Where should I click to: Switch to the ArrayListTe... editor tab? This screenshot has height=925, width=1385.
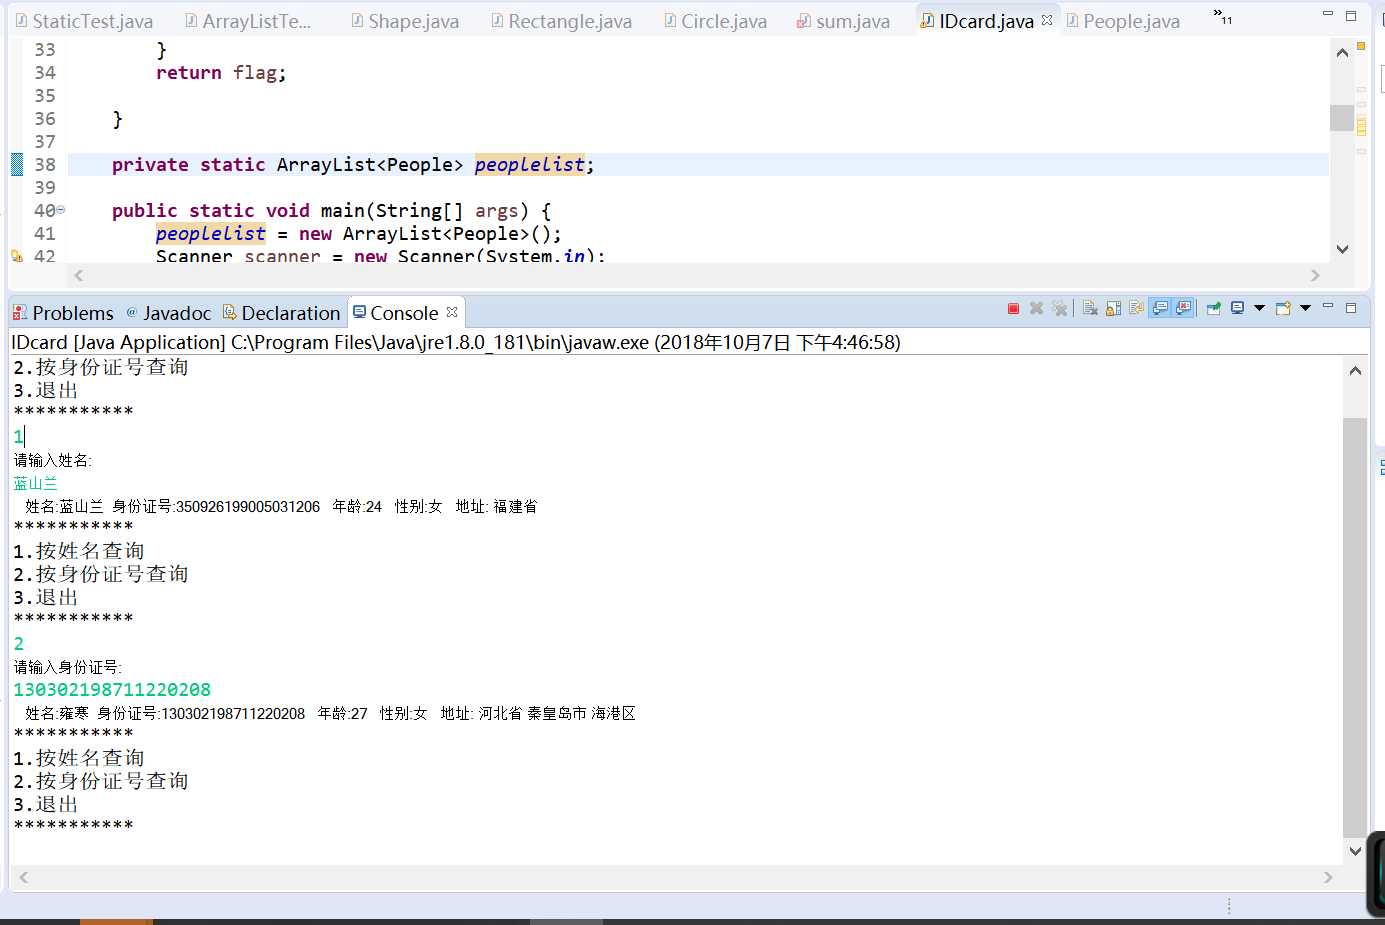[x=249, y=21]
